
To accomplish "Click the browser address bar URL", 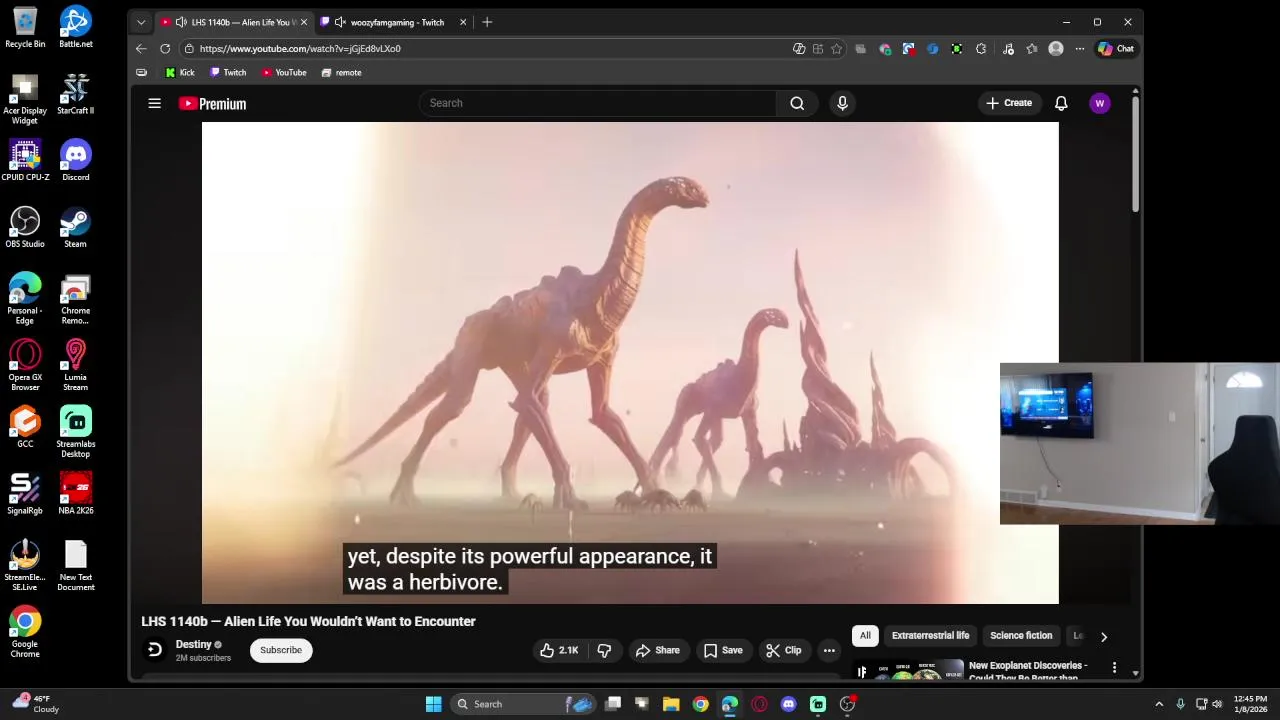I will [300, 48].
